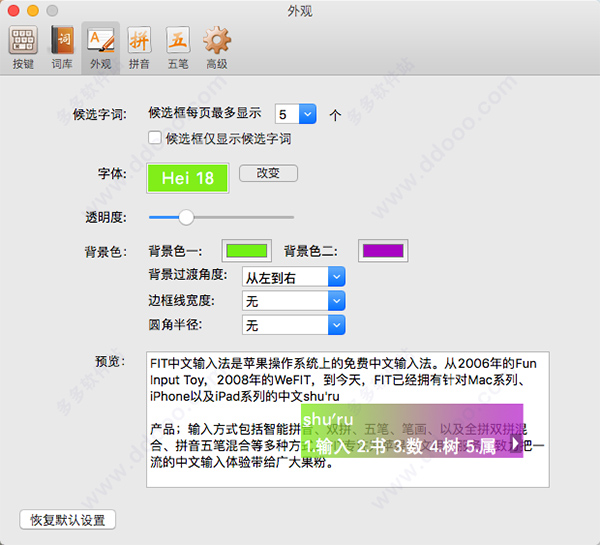600x545 pixels.
Task: Open the 按键 keyboard icon
Action: point(23,47)
